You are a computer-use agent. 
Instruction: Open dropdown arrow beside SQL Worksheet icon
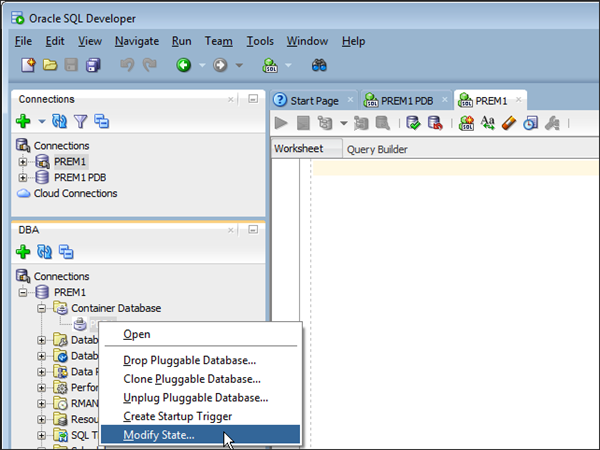tap(288, 65)
